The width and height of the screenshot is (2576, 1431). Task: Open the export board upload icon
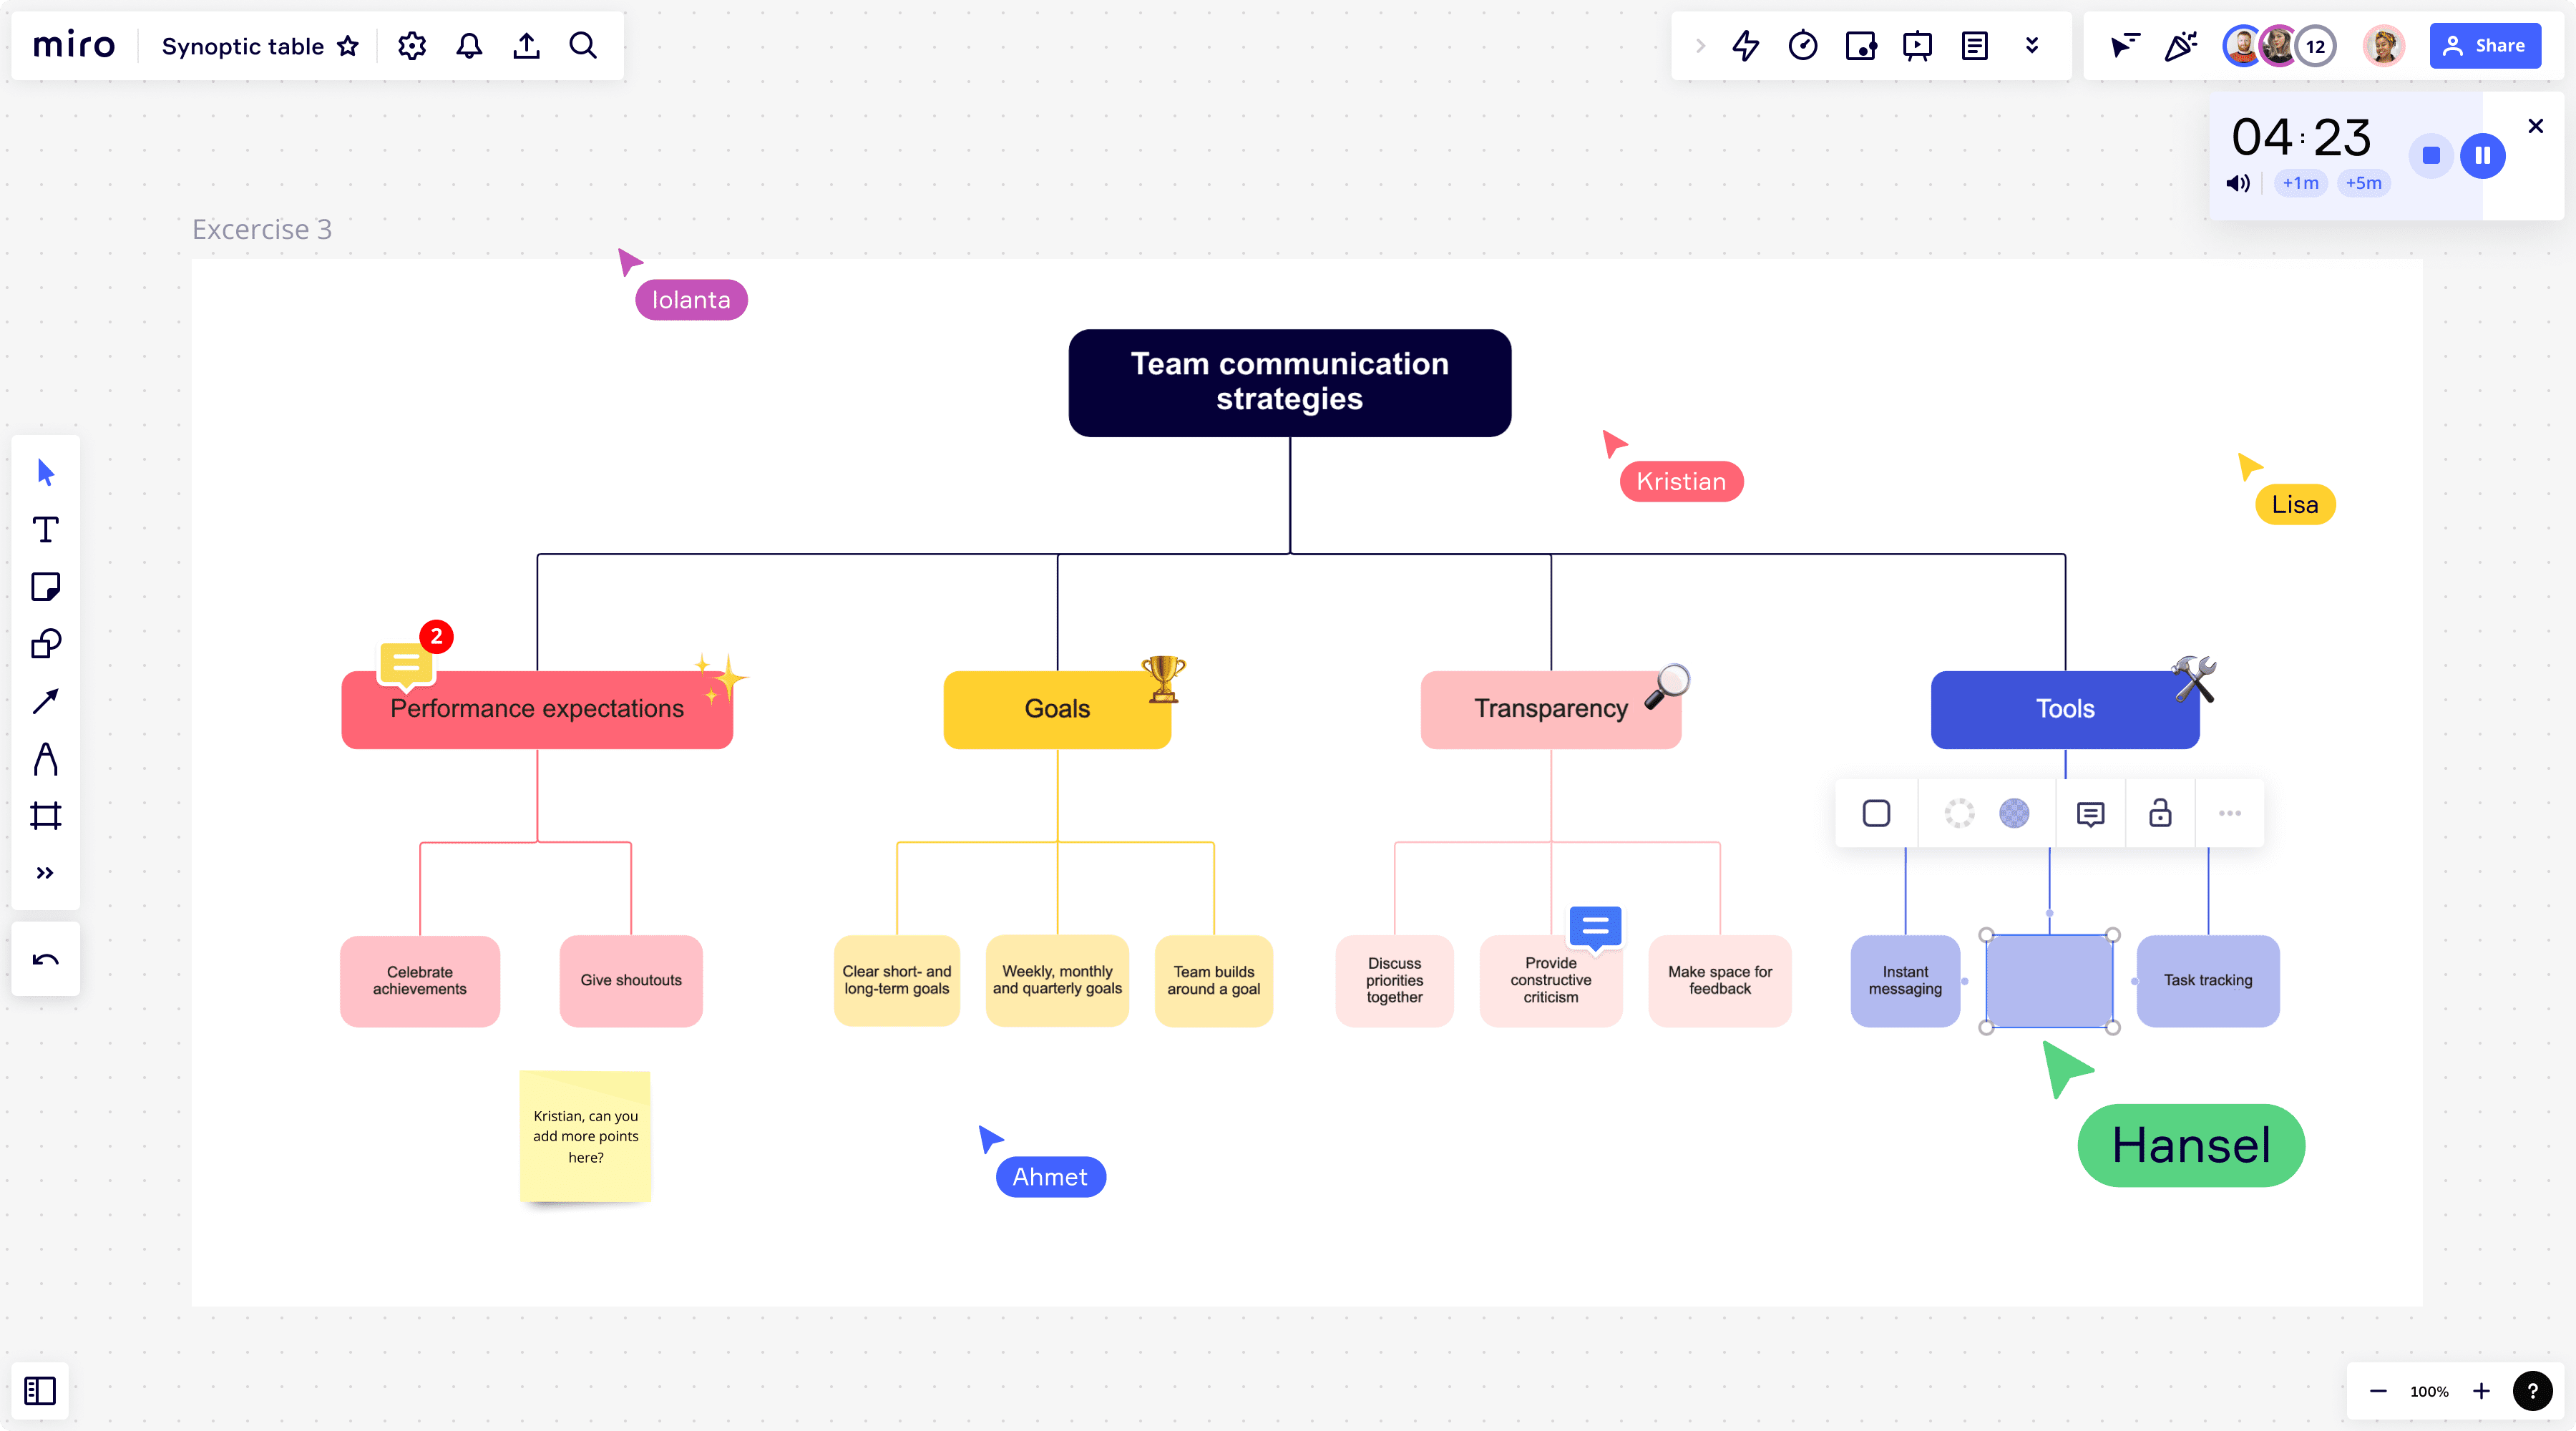click(x=527, y=46)
